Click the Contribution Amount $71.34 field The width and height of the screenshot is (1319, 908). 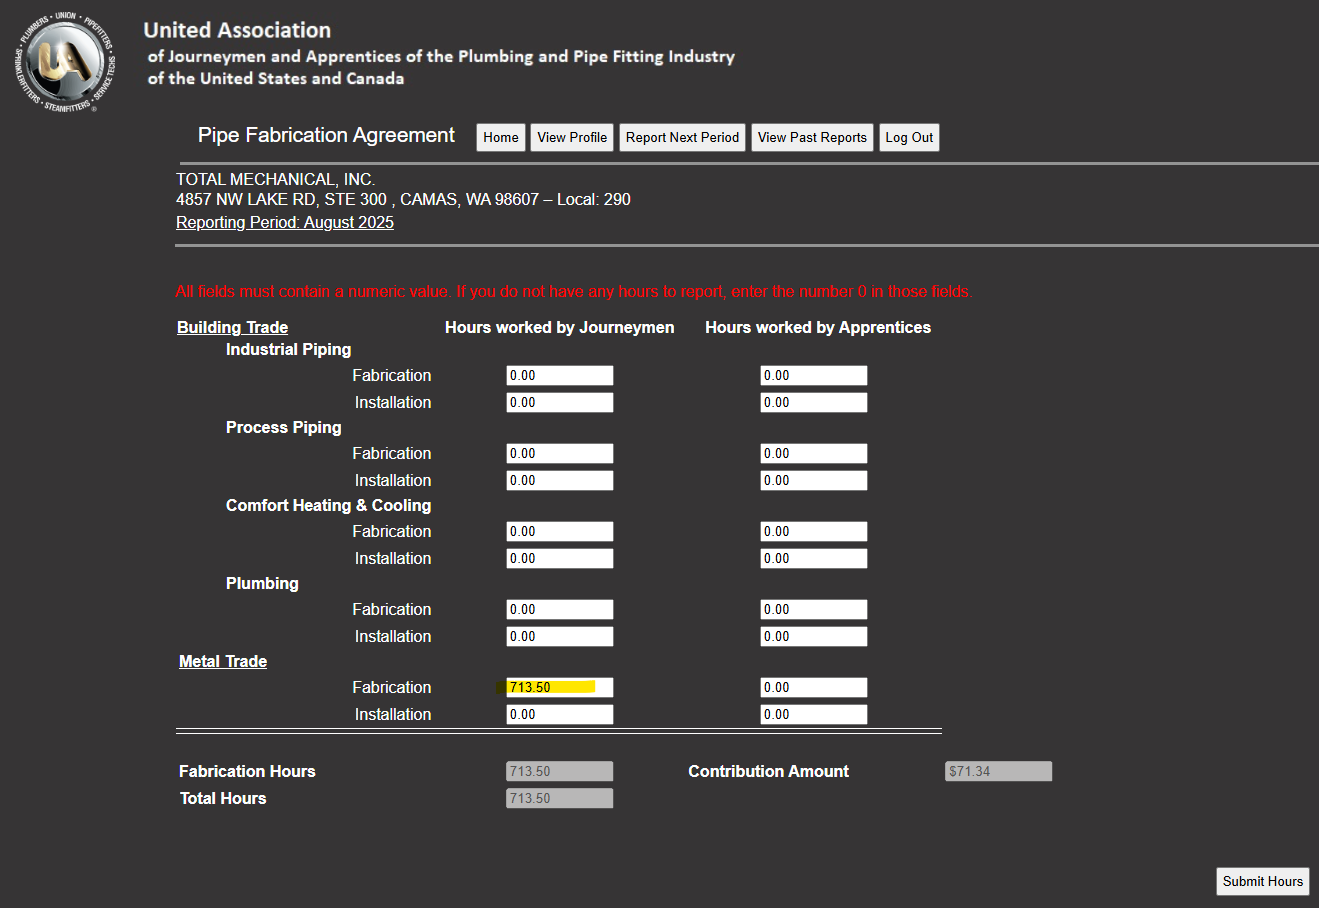[x=999, y=772]
